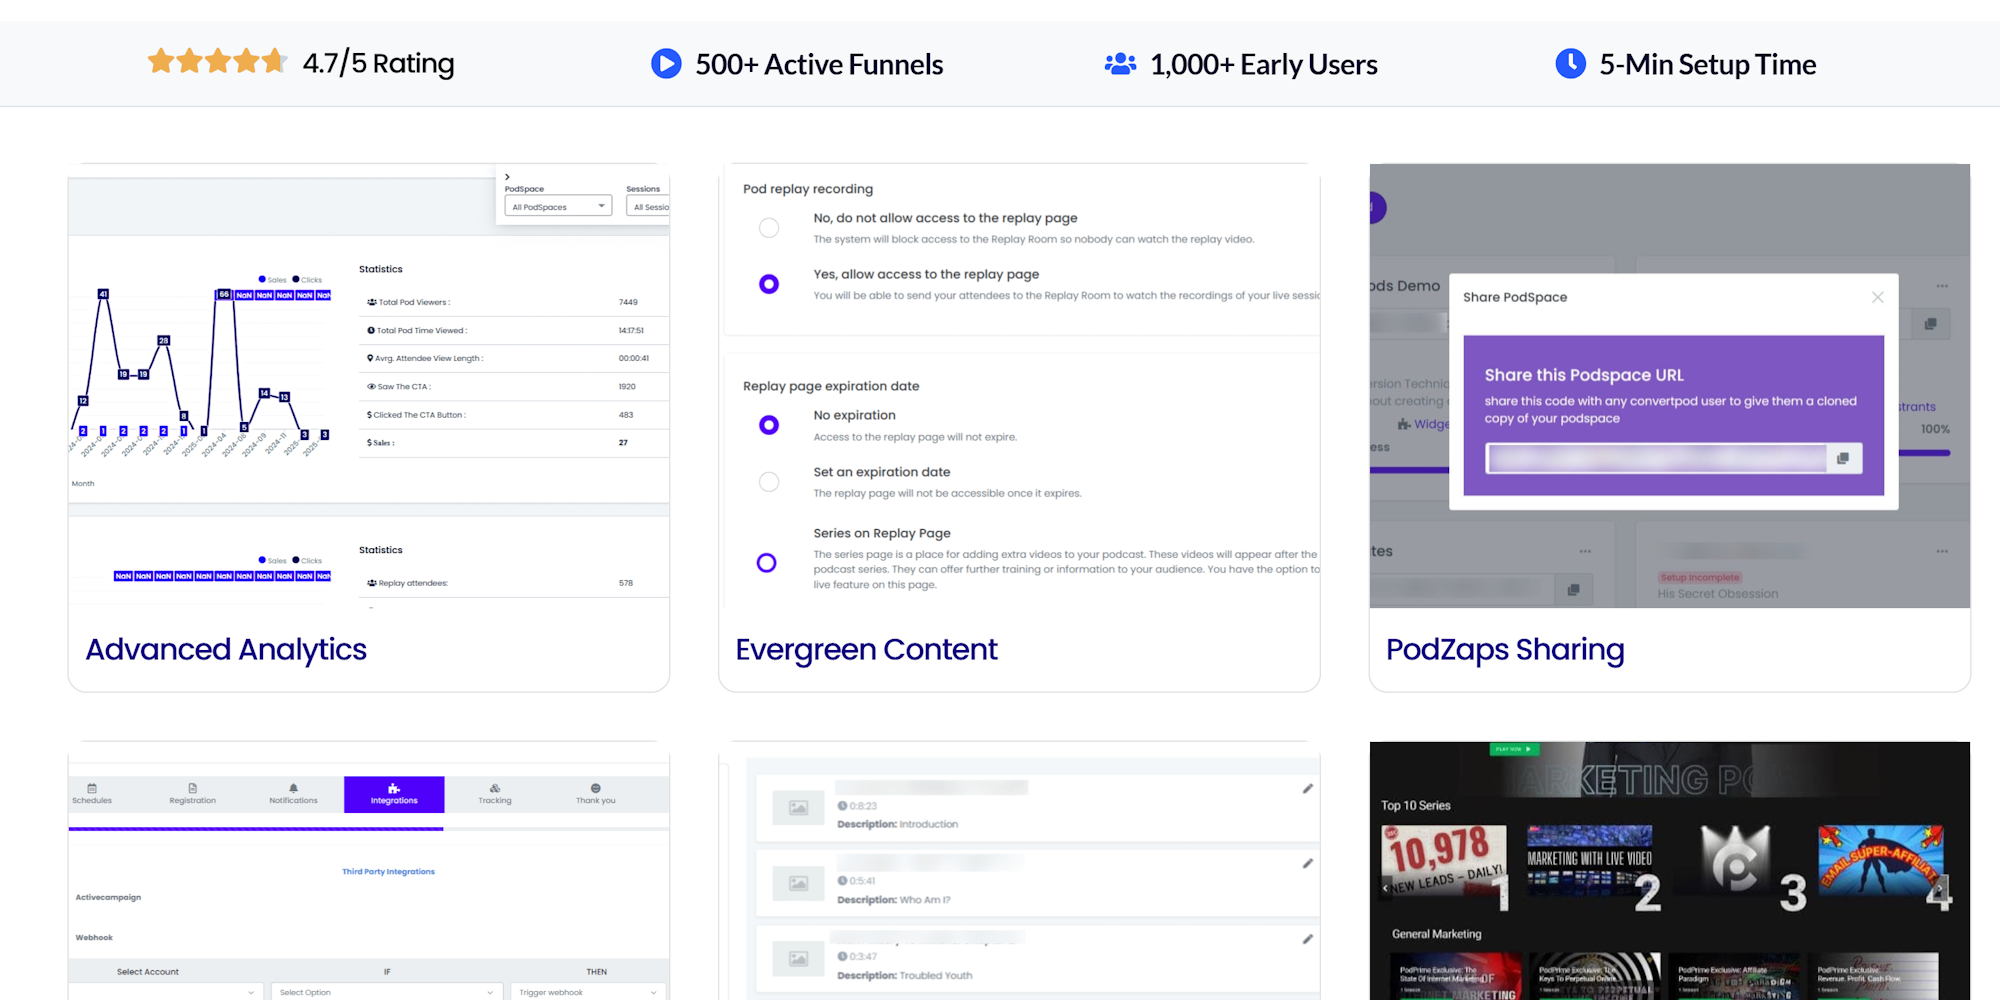Edit the Troubled Youth video with the pencil icon
Viewport: 2000px width, 1000px height.
[1307, 940]
